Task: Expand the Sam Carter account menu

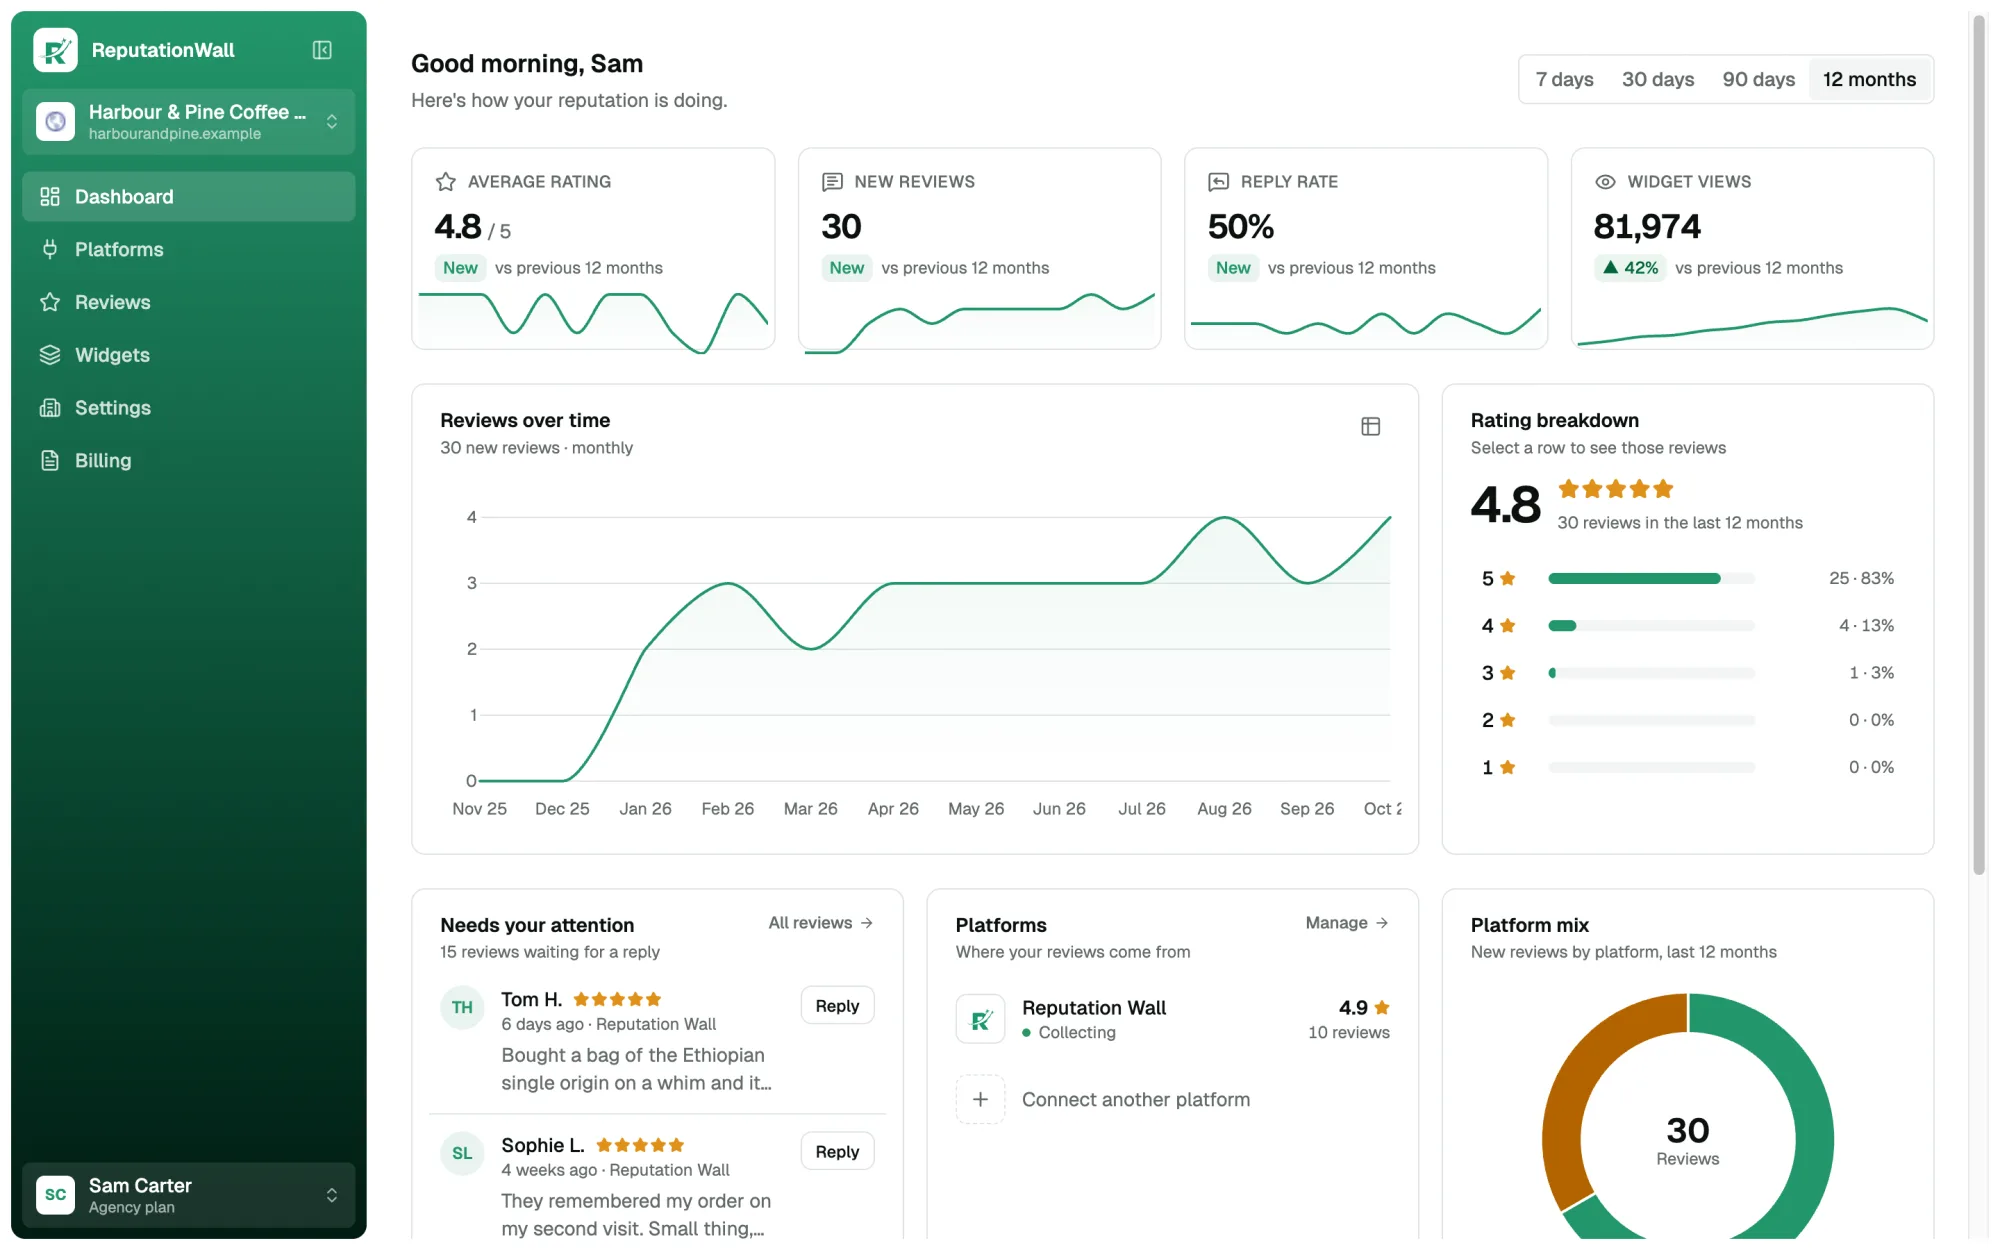Action: pyautogui.click(x=332, y=1195)
